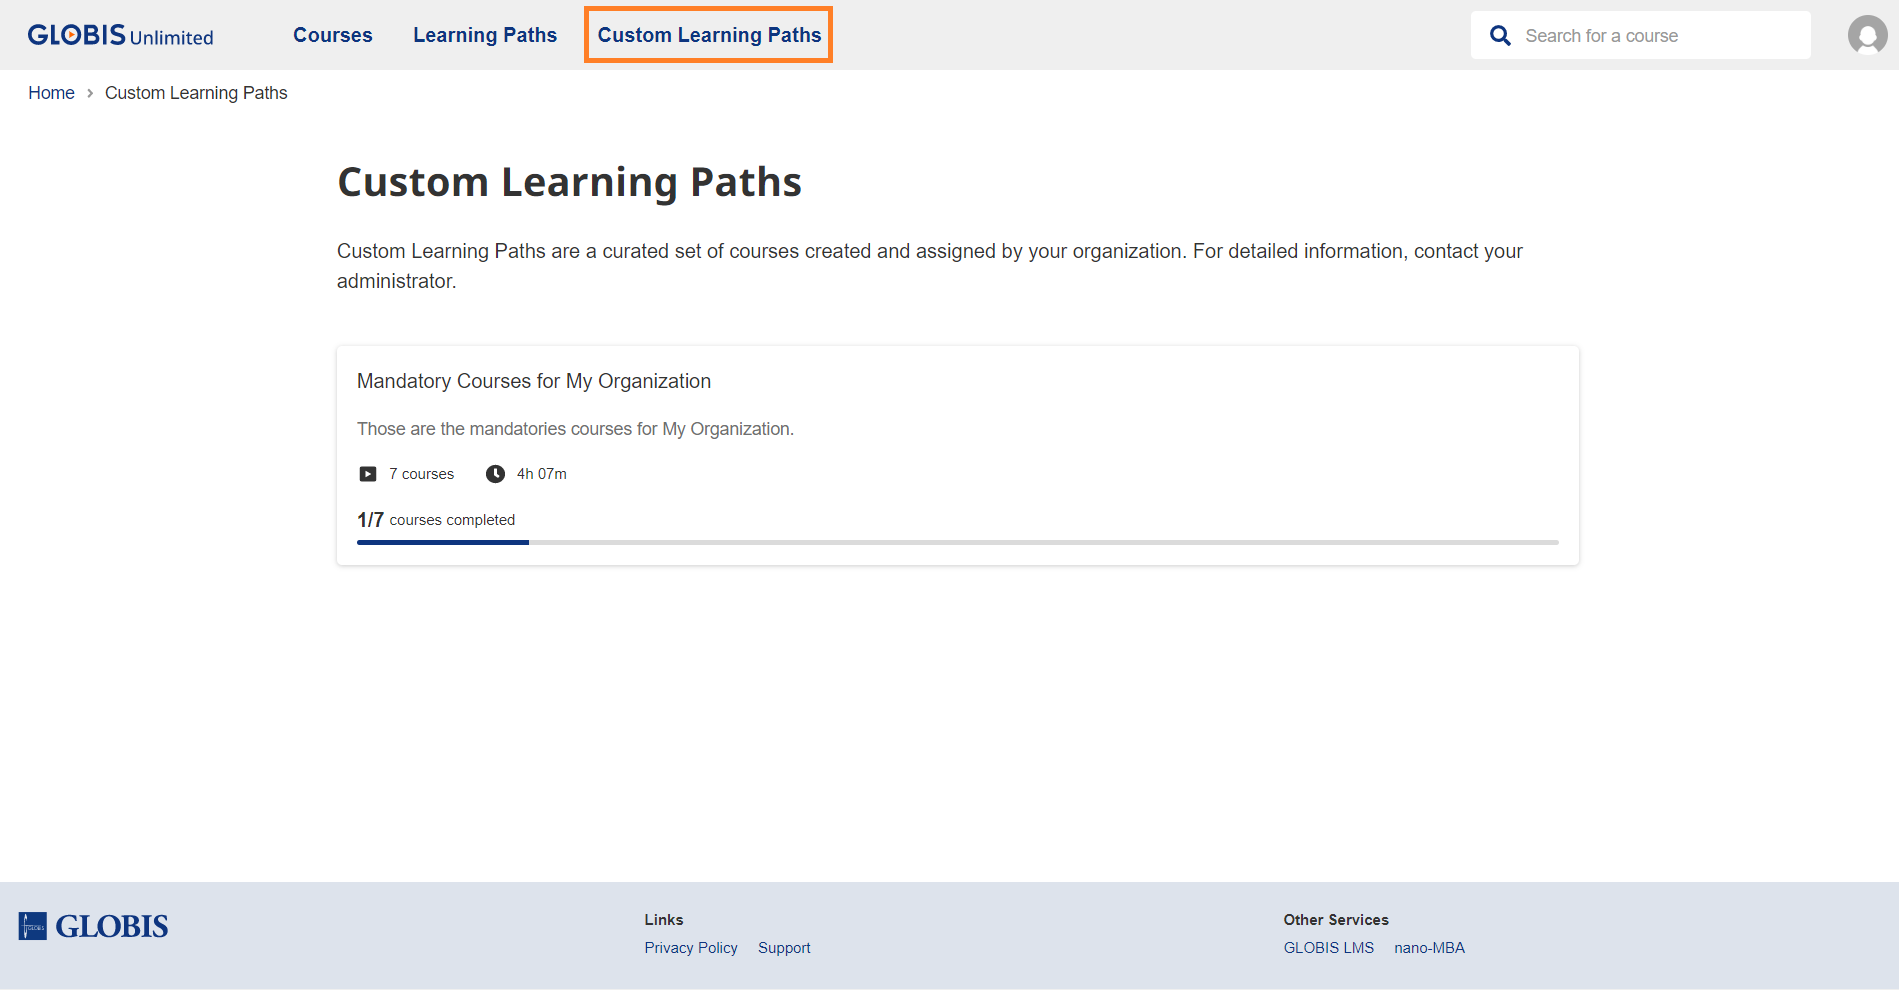Viewport: 1899px width, 990px height.
Task: Switch to the Custom Learning Paths tab
Action: coord(708,34)
